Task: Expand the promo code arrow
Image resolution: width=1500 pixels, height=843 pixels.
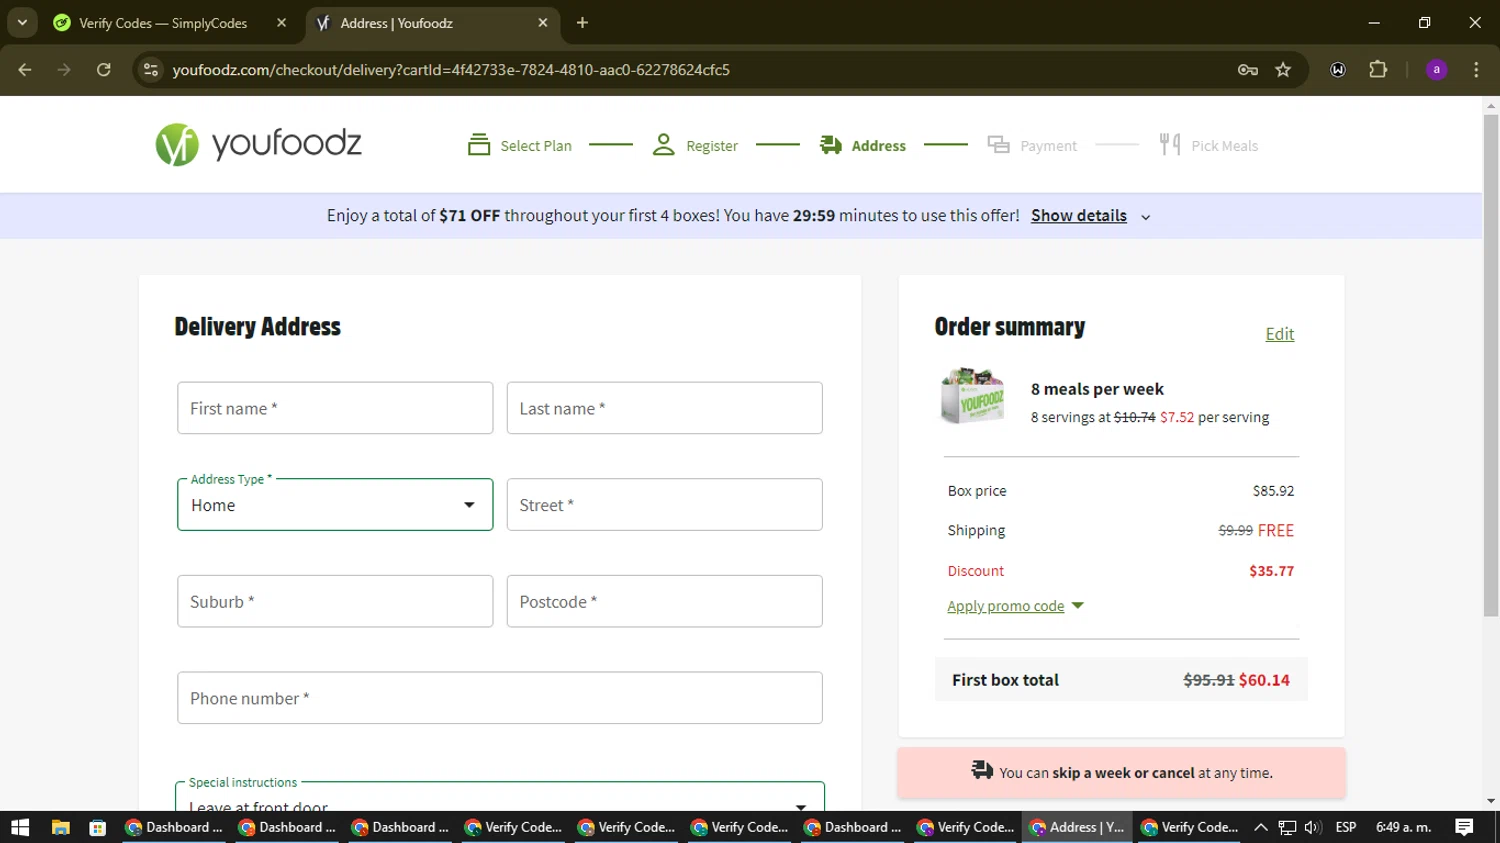Action: pyautogui.click(x=1077, y=605)
